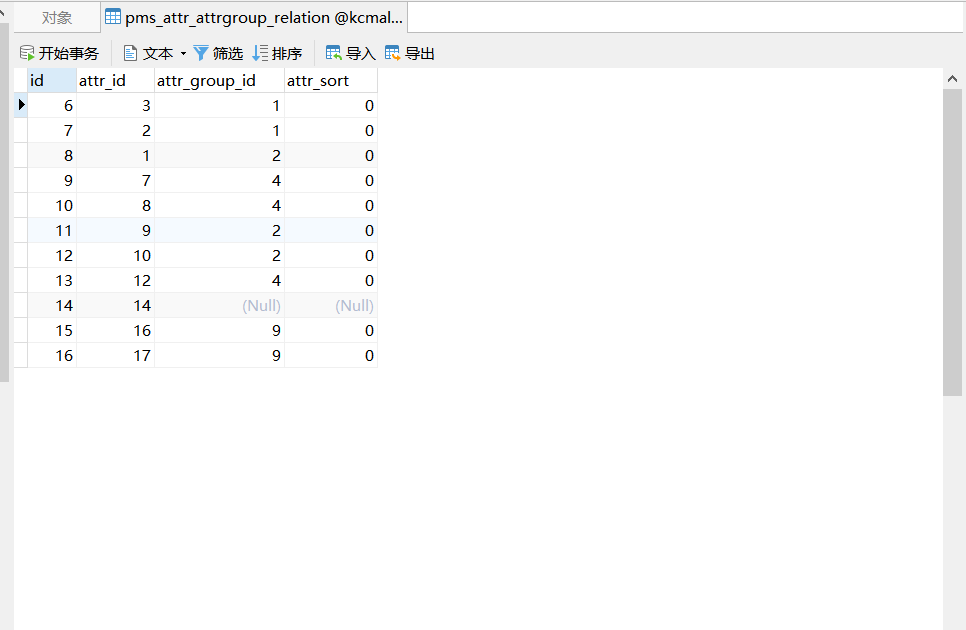Select id cell with value 8

click(x=52, y=155)
